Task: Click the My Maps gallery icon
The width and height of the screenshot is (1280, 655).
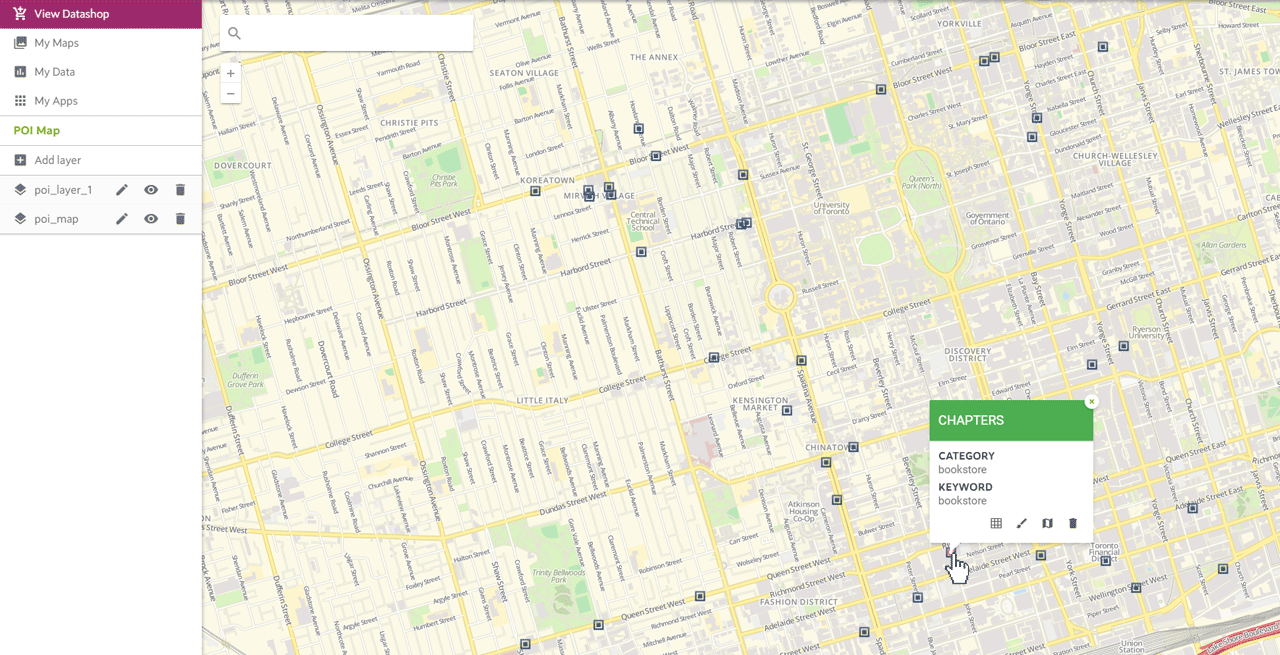Action: tap(20, 43)
